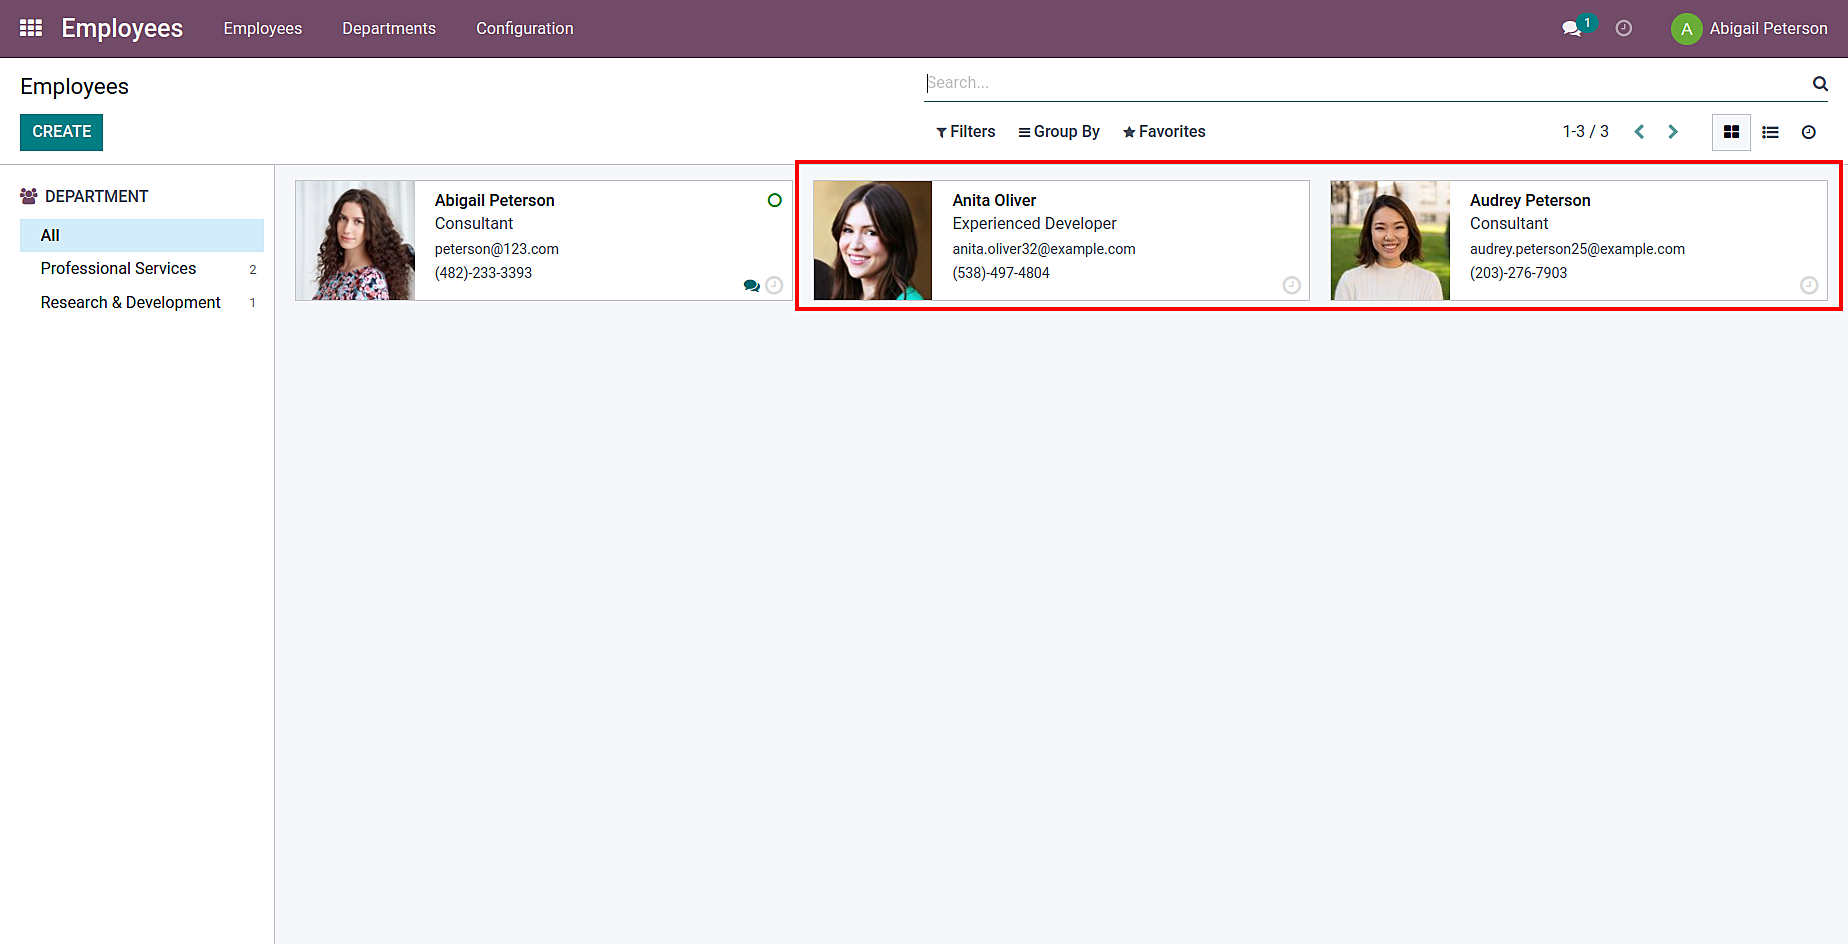Select All departments filter

[x=142, y=235]
